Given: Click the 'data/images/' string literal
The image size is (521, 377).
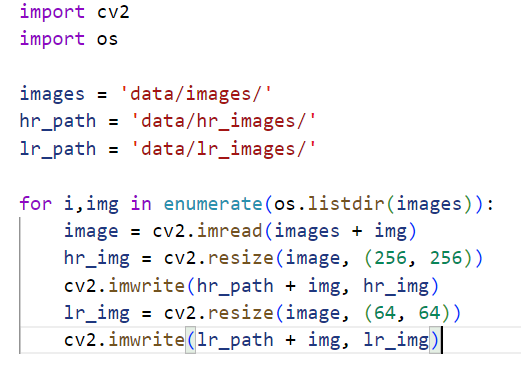Looking at the screenshot, I should click(196, 94).
